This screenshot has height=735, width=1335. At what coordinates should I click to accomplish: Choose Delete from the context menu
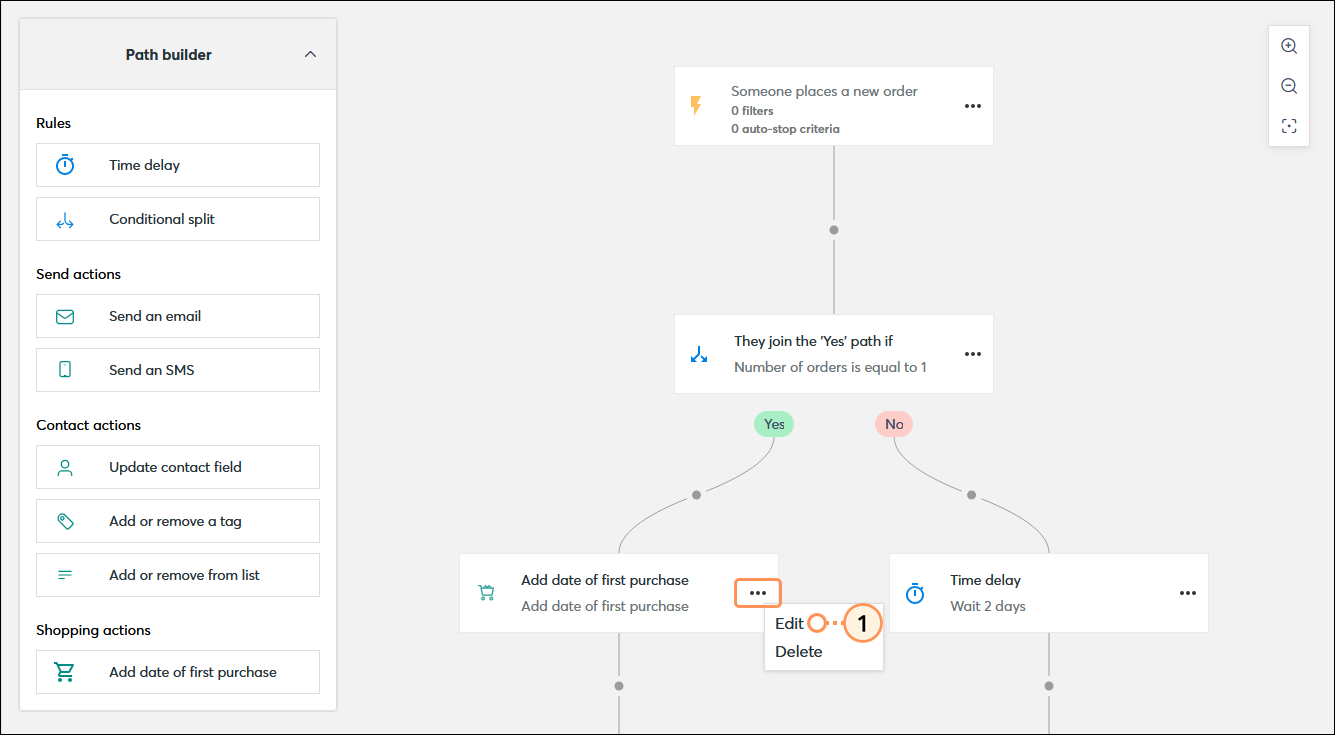click(x=799, y=651)
